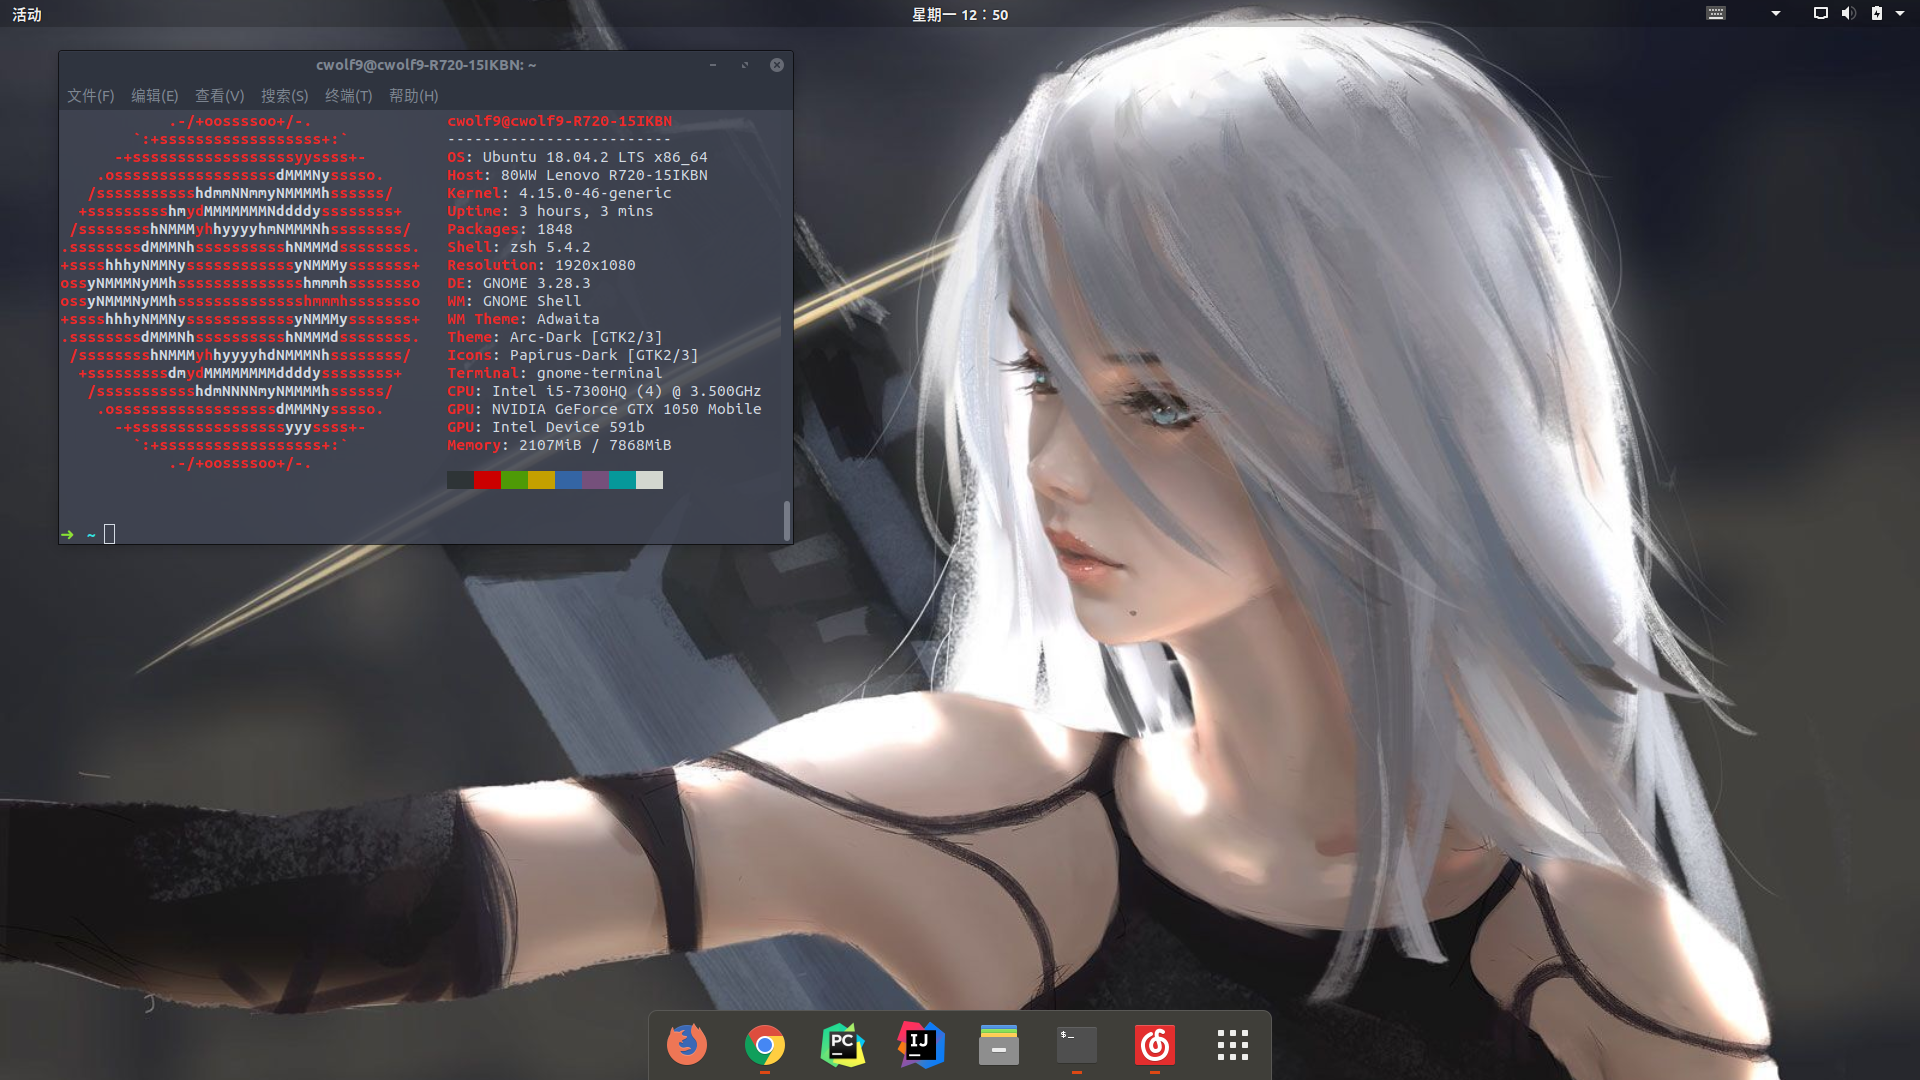Open the terminal dock icon
The width and height of the screenshot is (1920, 1080).
pyautogui.click(x=1077, y=1045)
